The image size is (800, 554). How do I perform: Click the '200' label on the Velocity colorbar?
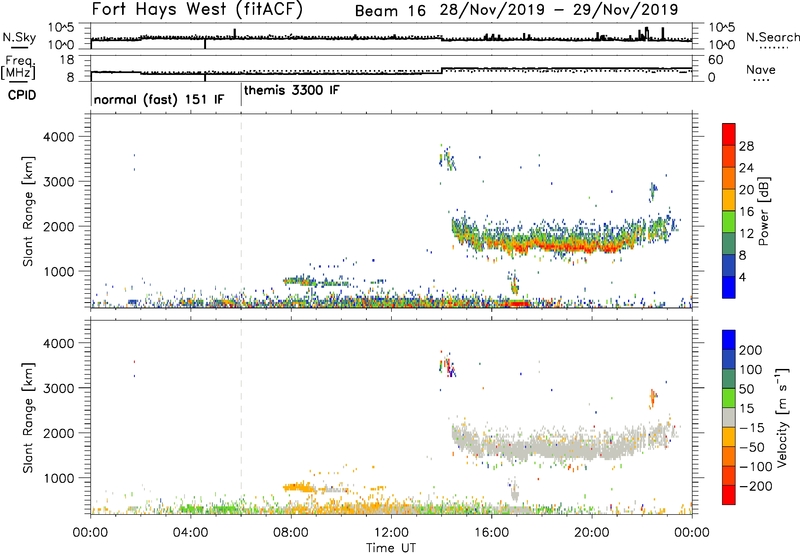point(751,350)
